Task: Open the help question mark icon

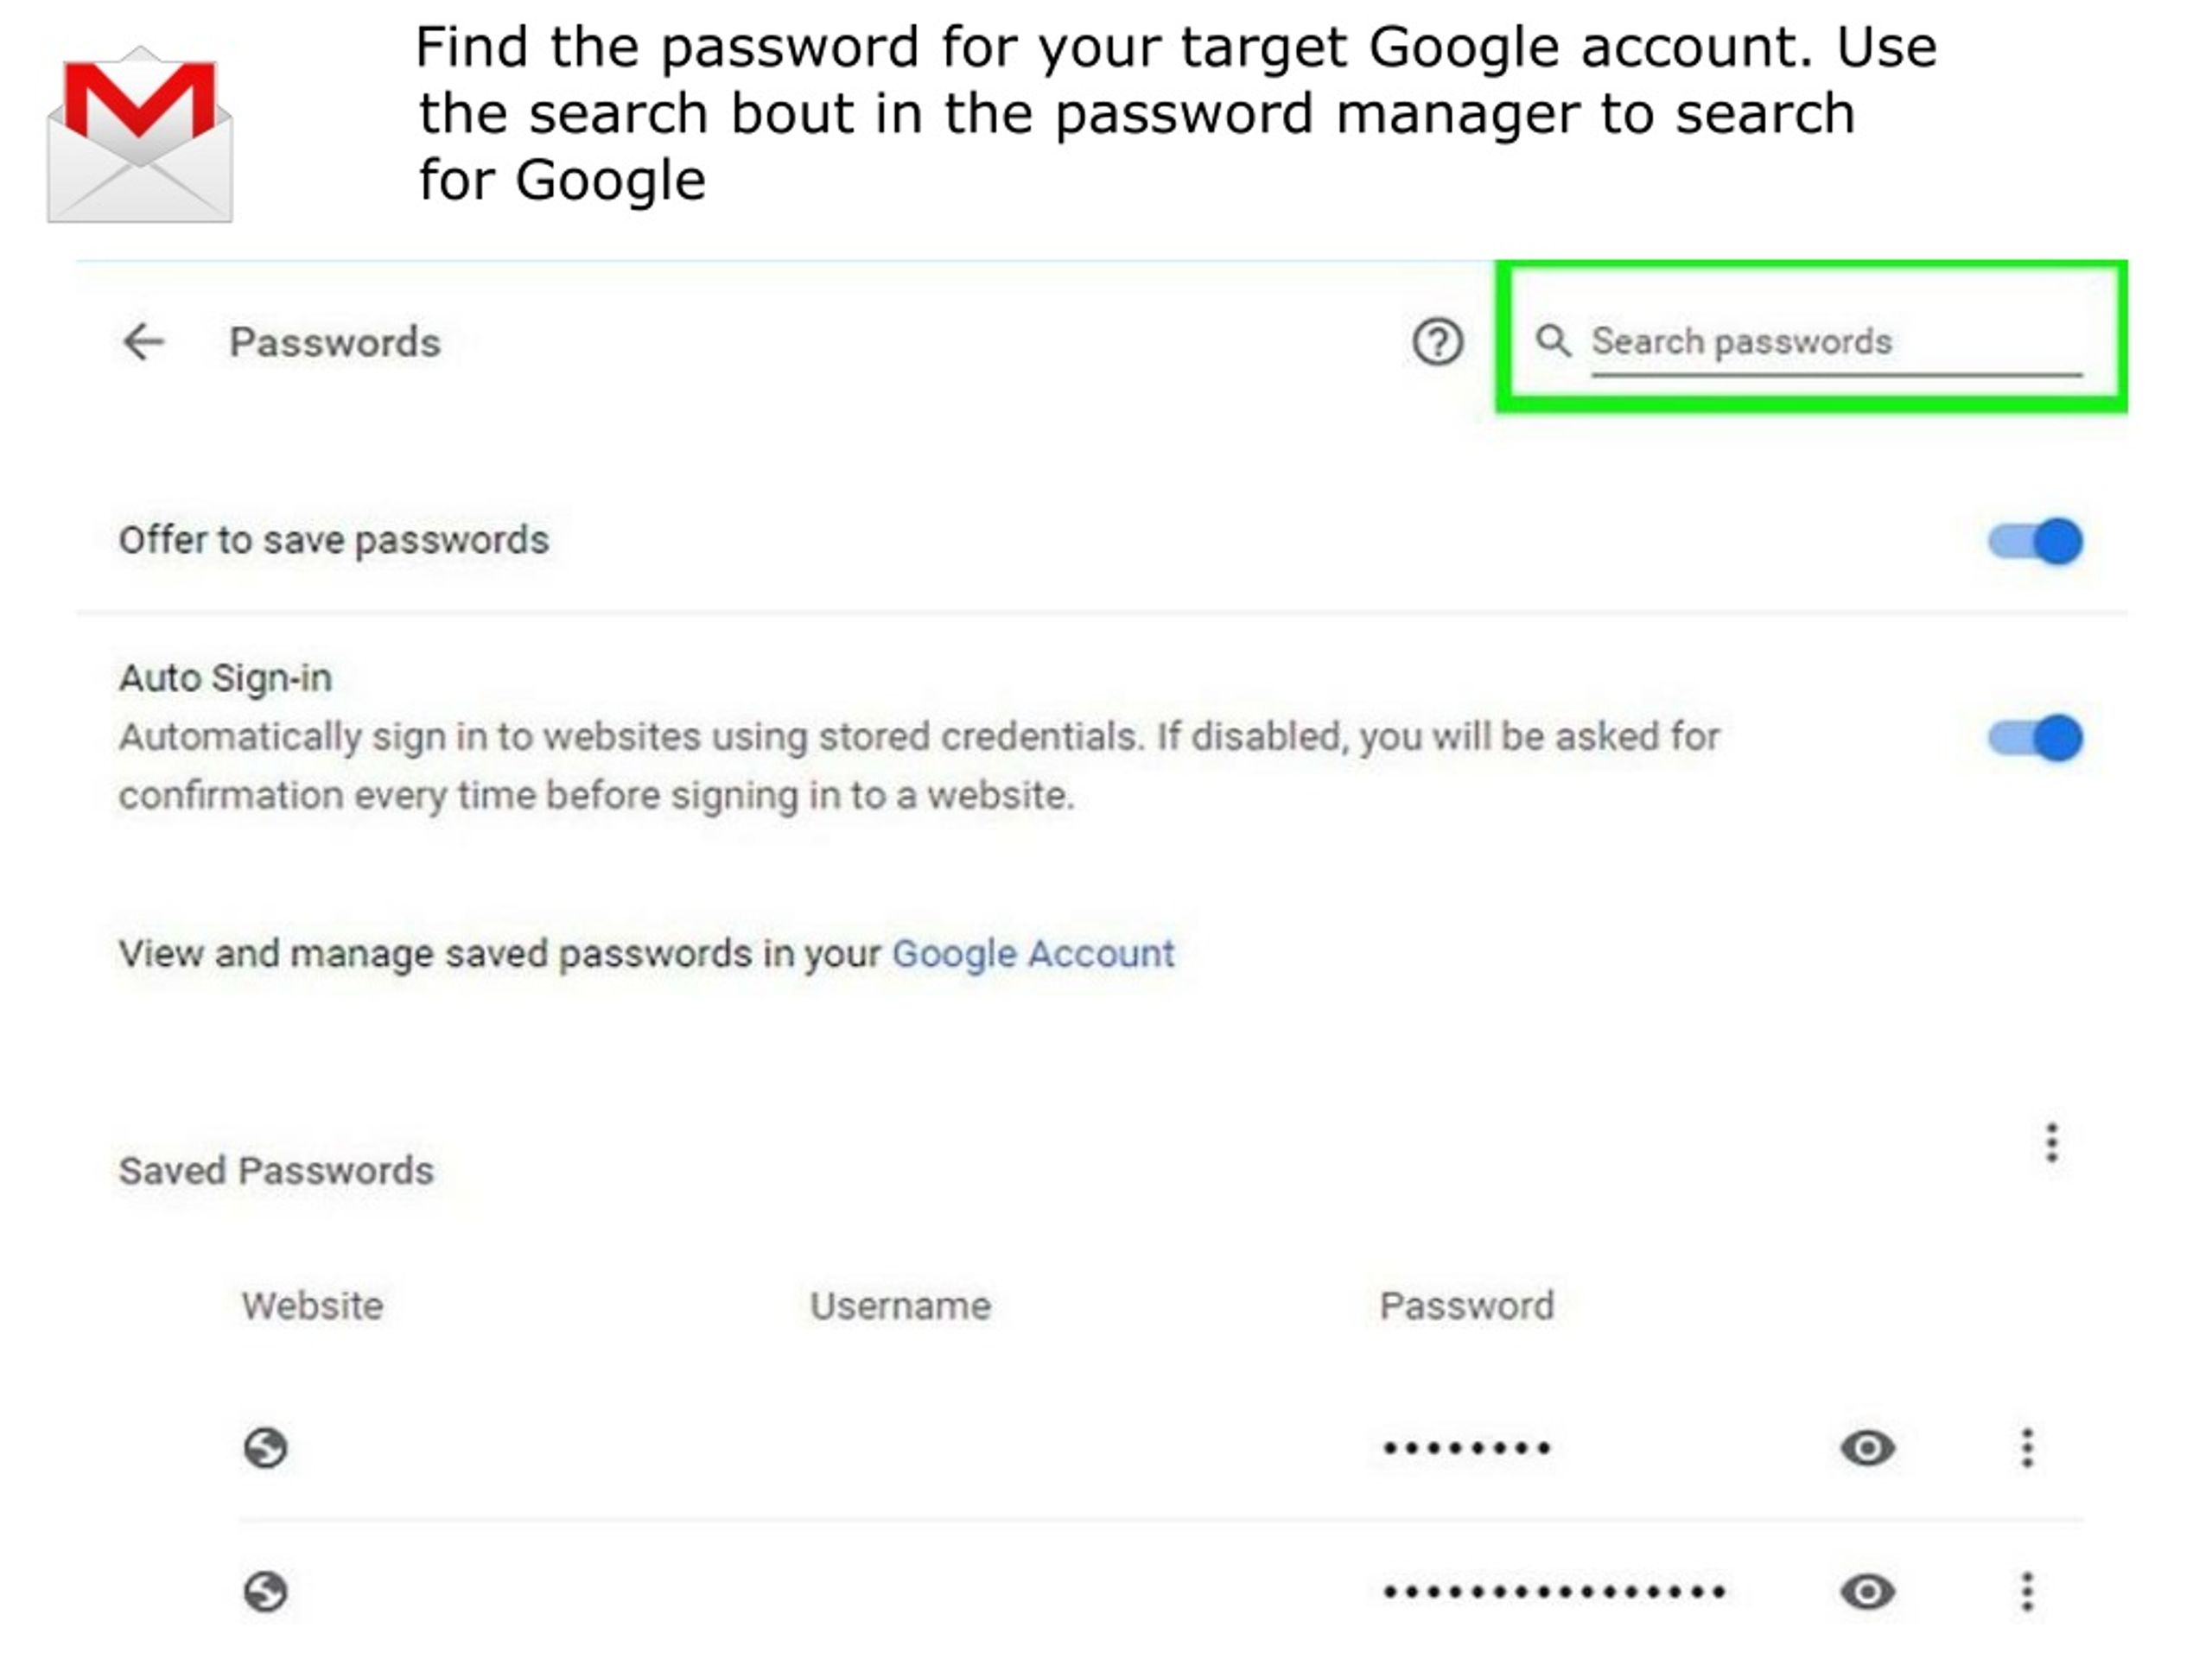Action: point(1438,342)
